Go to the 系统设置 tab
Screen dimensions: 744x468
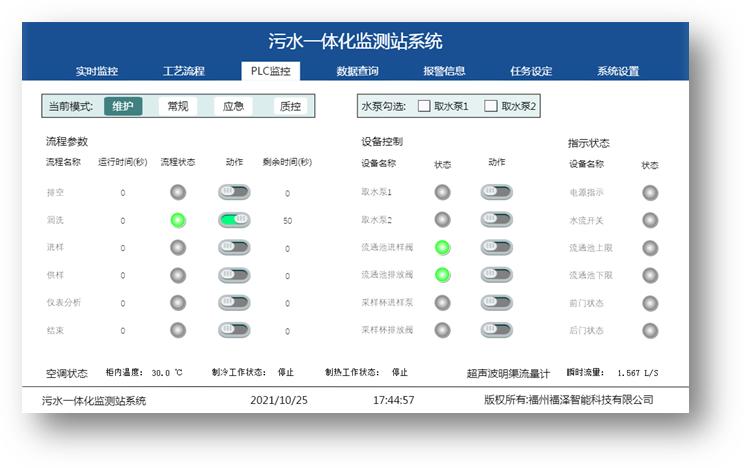click(x=618, y=71)
